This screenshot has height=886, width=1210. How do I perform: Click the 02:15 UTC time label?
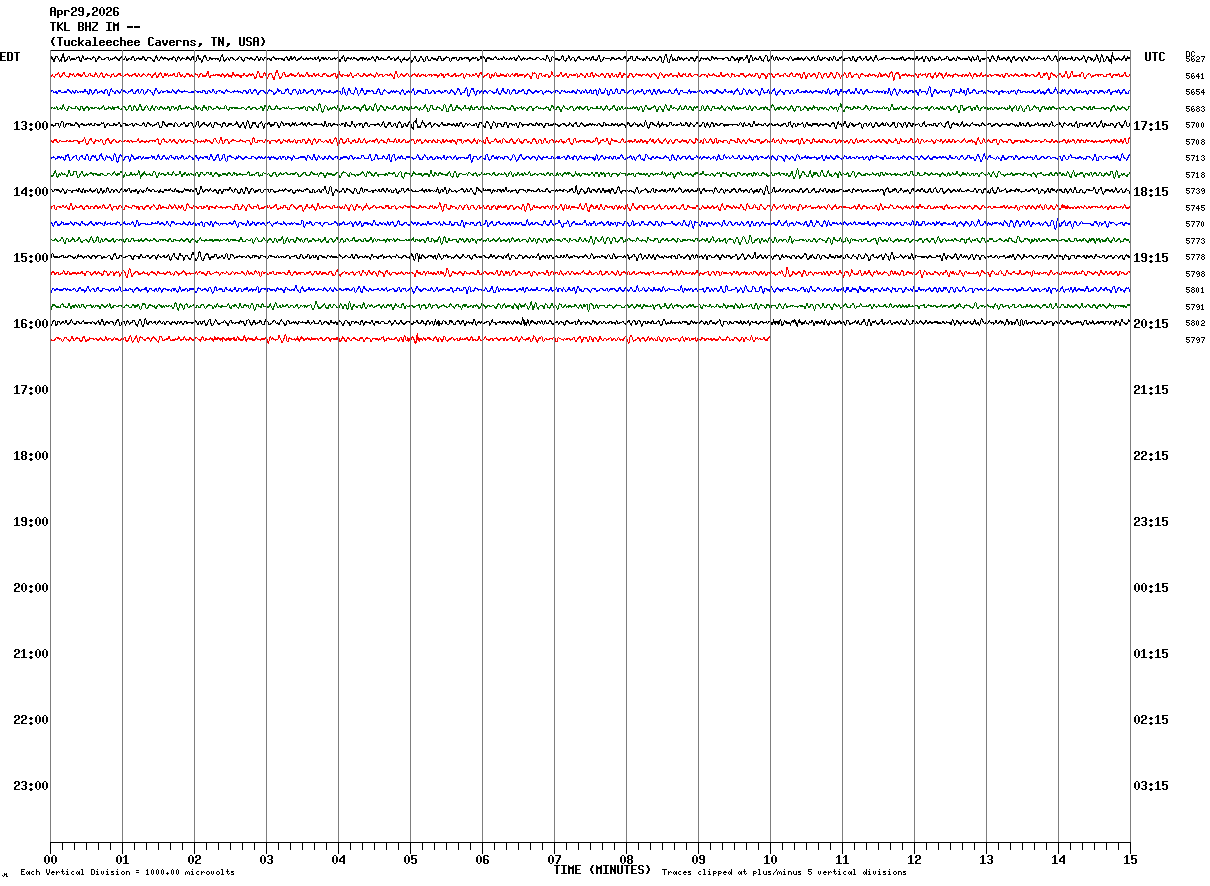tap(1151, 720)
